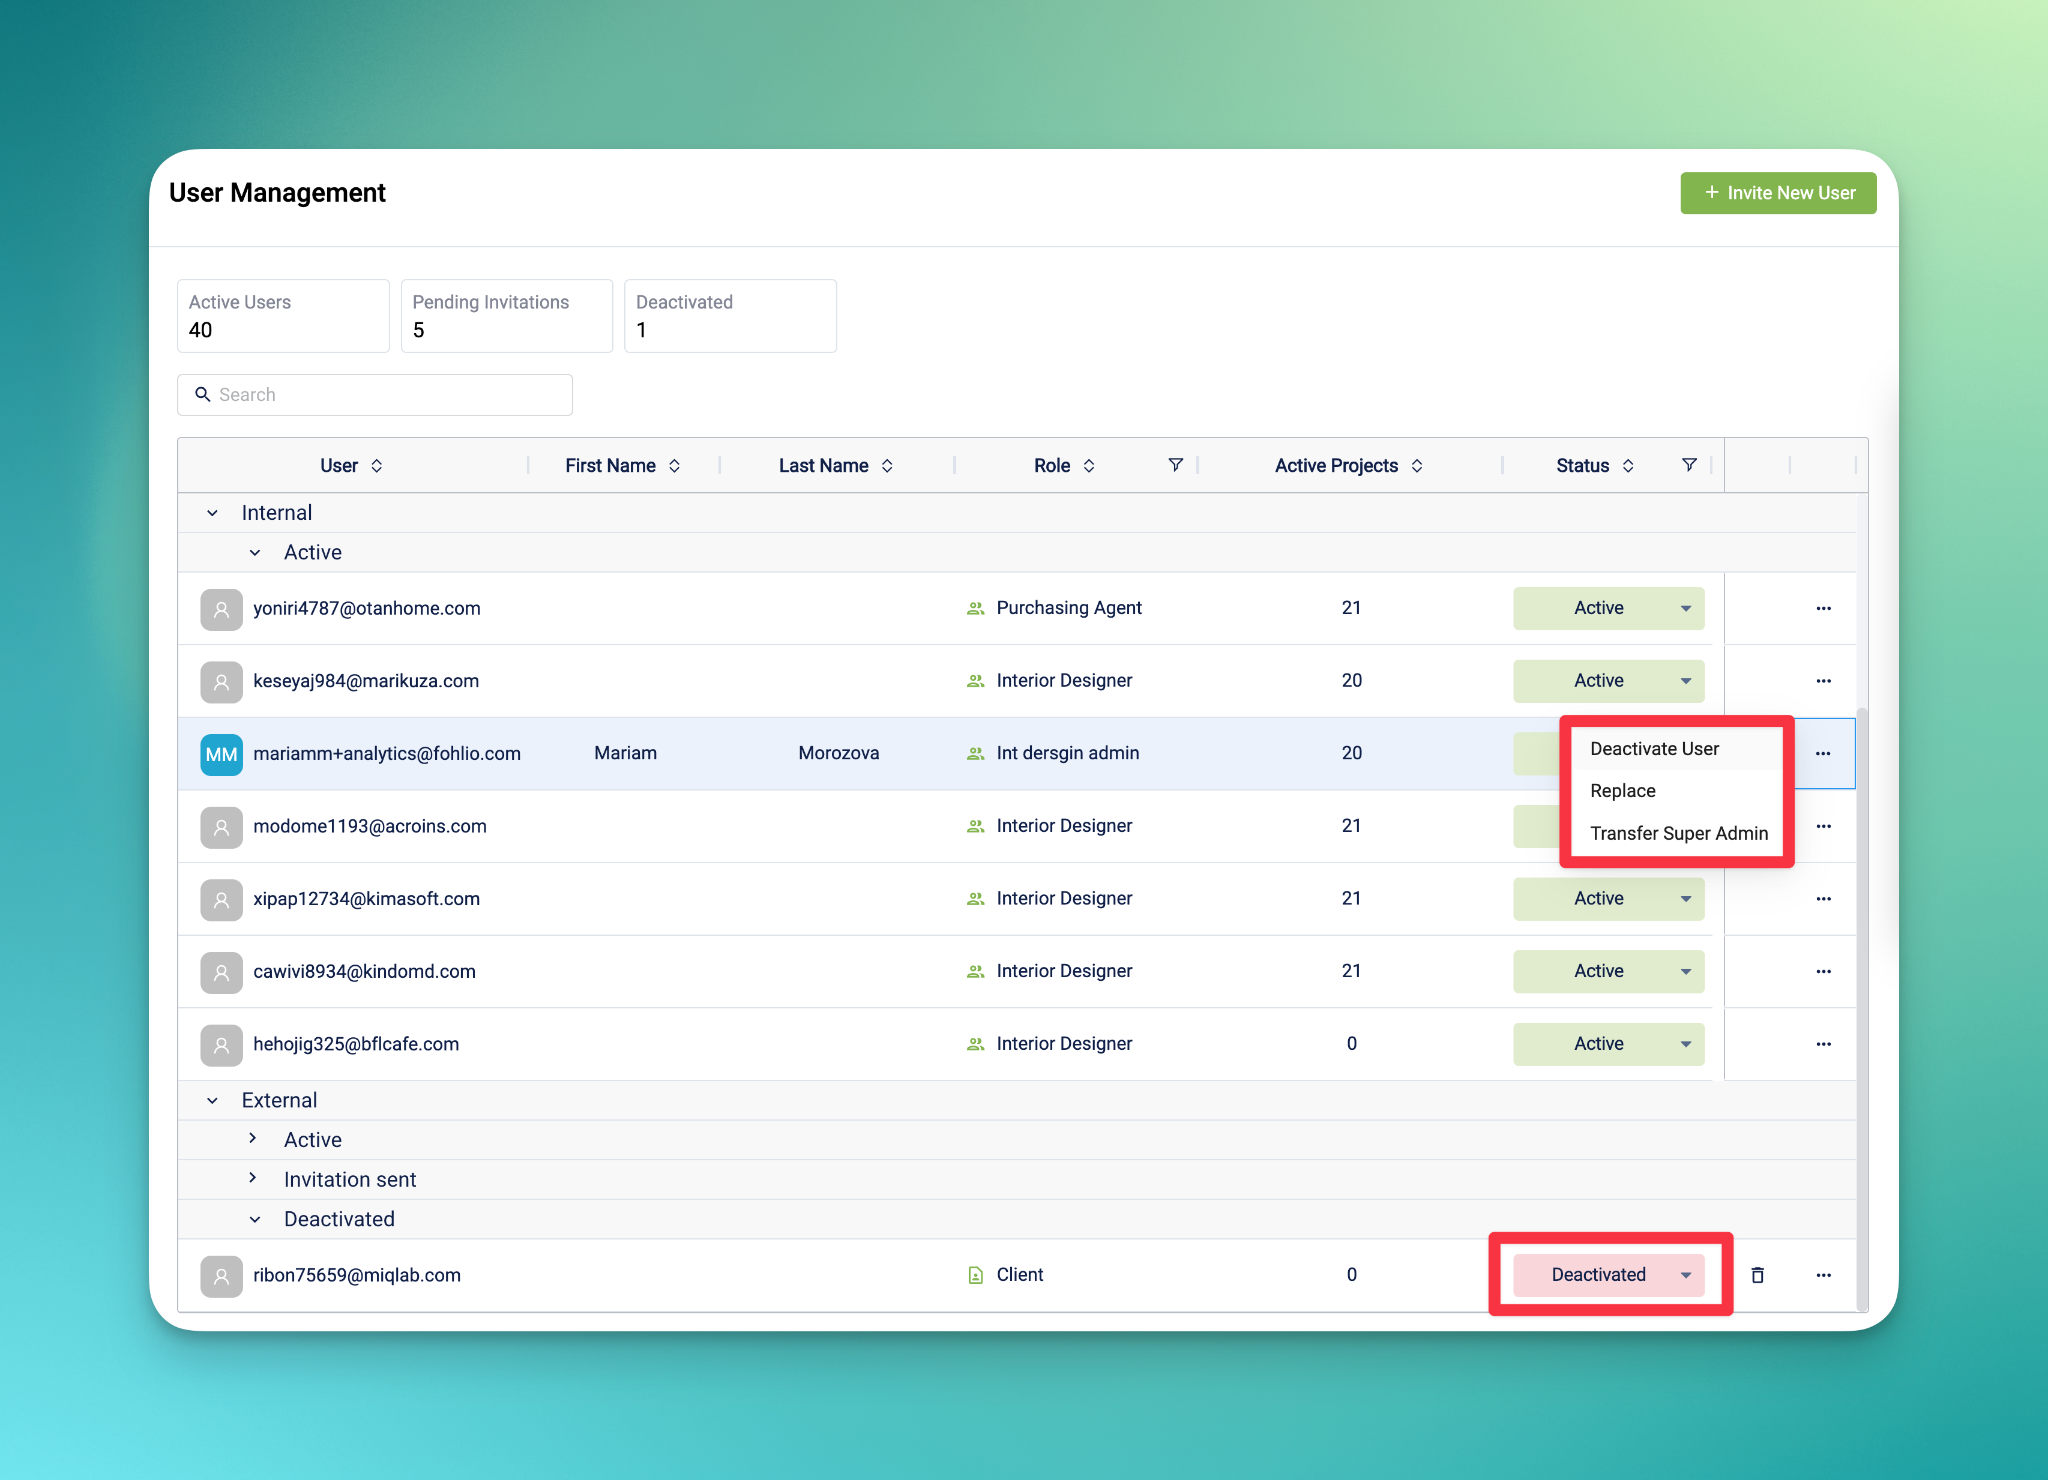Collapse the Deactivated subgroup
Image resolution: width=2048 pixels, height=1480 pixels.
(x=255, y=1220)
